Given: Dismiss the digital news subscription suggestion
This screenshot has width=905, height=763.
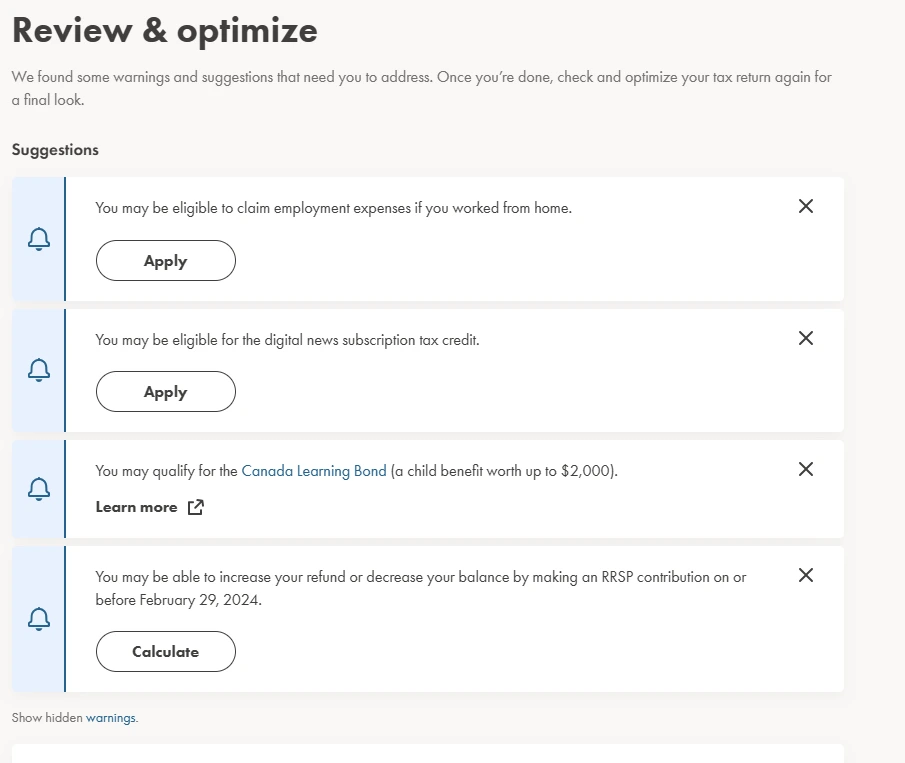Looking at the screenshot, I should point(806,338).
